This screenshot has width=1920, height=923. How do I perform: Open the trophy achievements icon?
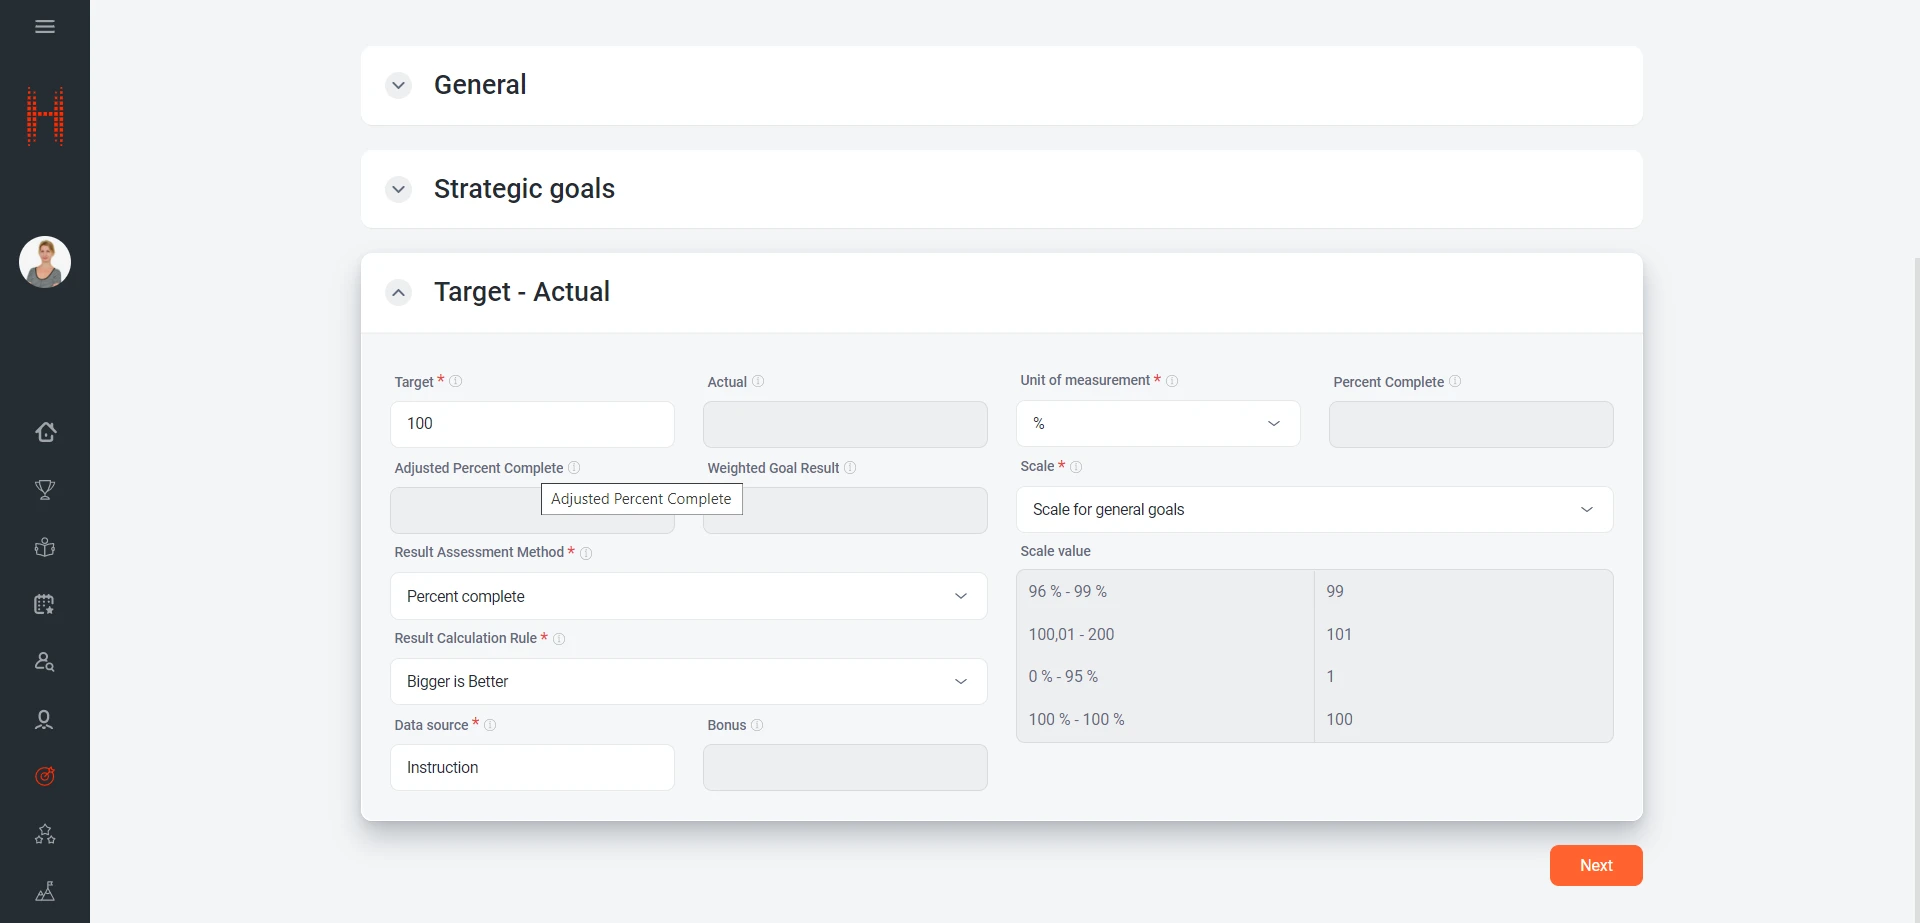(x=45, y=490)
